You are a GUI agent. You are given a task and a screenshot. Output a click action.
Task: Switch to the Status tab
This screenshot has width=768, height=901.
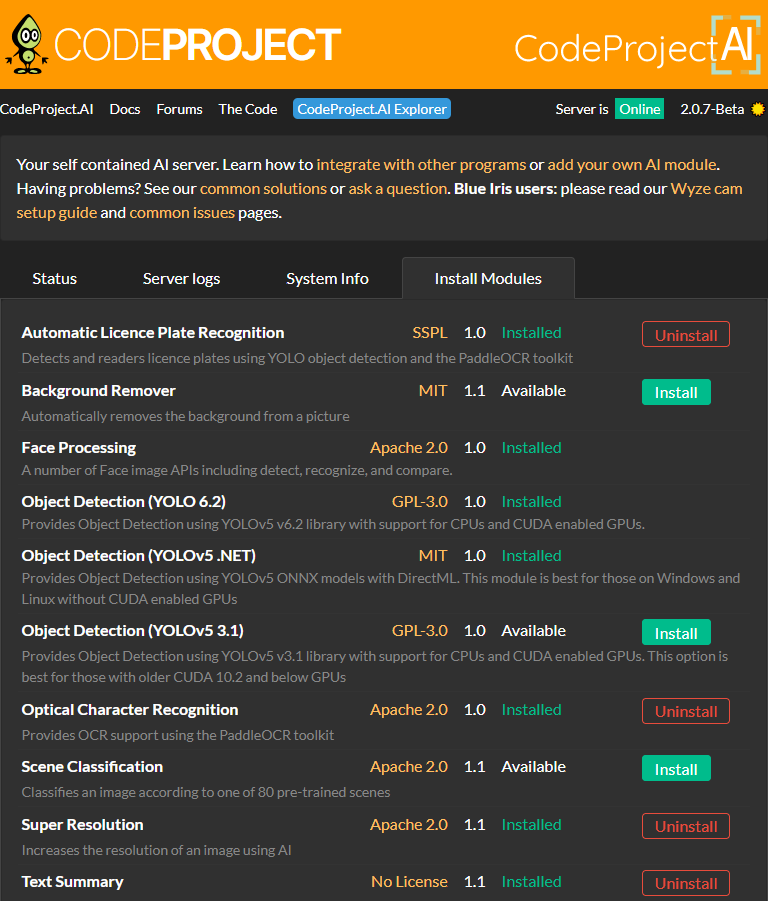point(55,279)
